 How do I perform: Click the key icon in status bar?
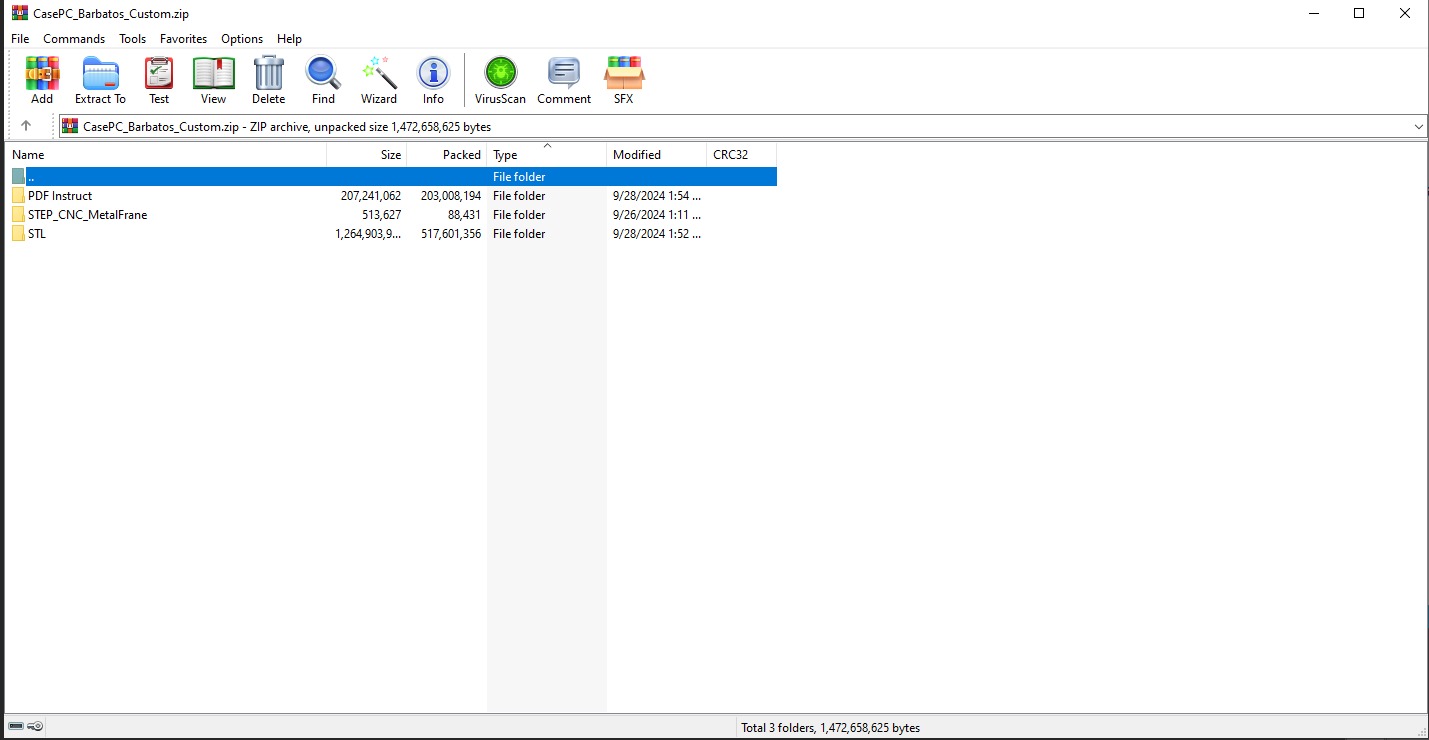point(35,727)
